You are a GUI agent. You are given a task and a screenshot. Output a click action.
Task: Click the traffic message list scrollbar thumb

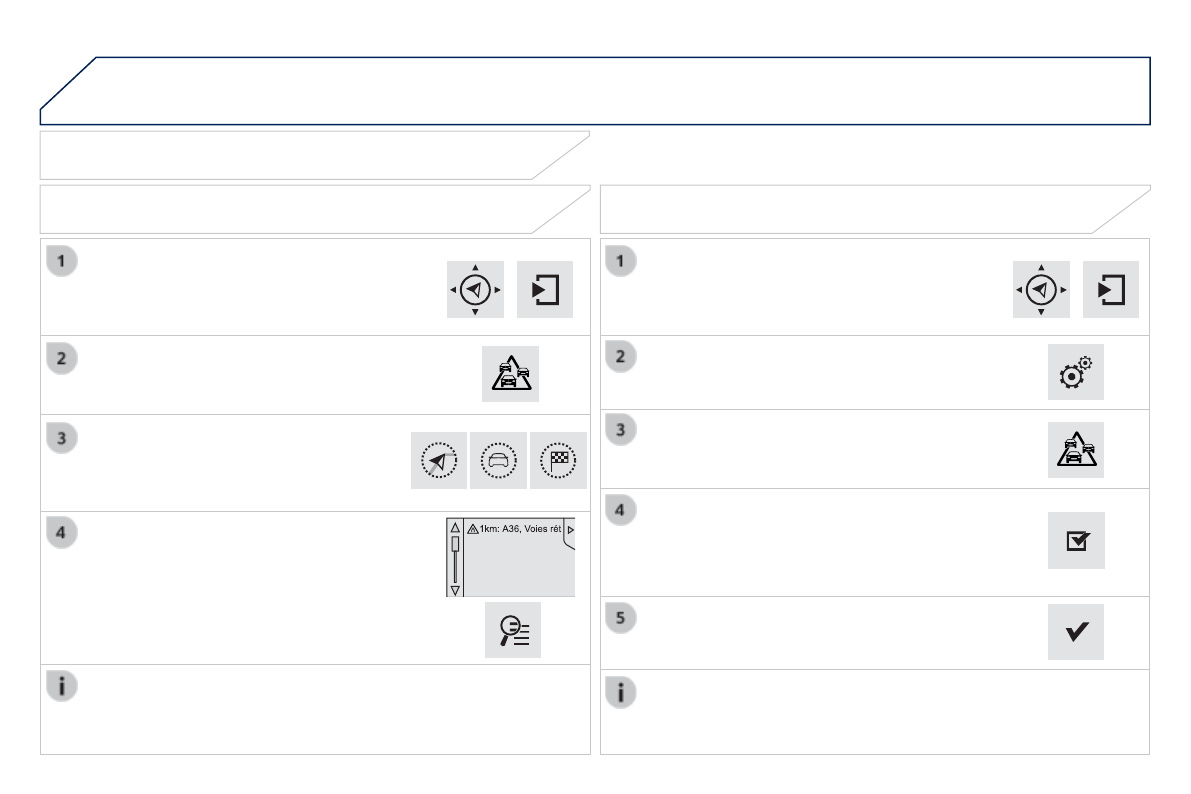click(455, 545)
